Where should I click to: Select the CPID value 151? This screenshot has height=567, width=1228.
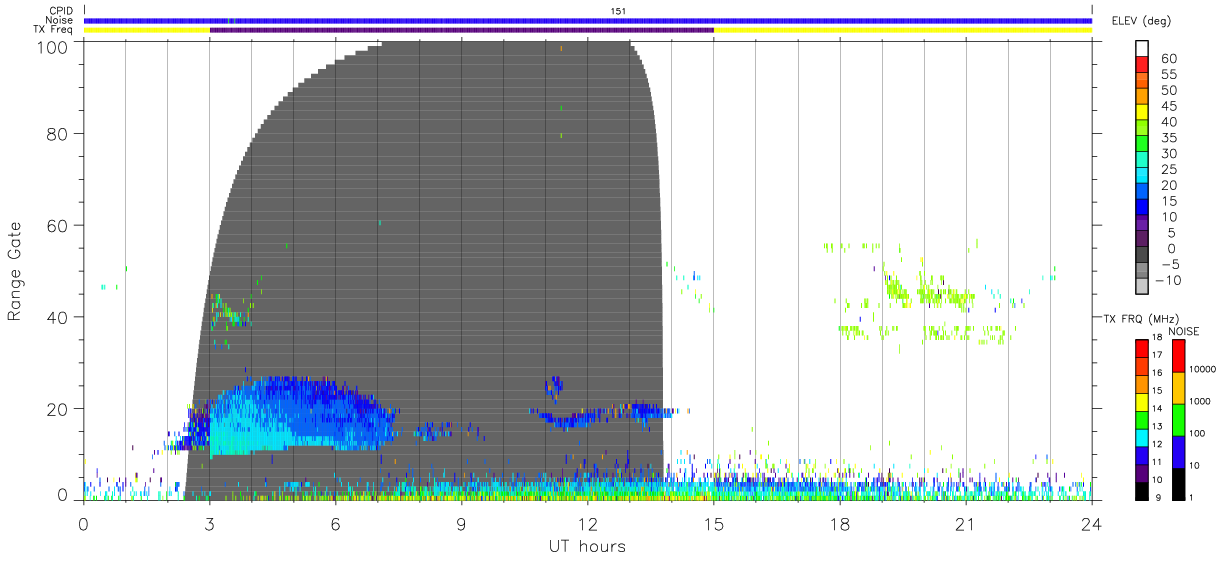[x=618, y=11]
